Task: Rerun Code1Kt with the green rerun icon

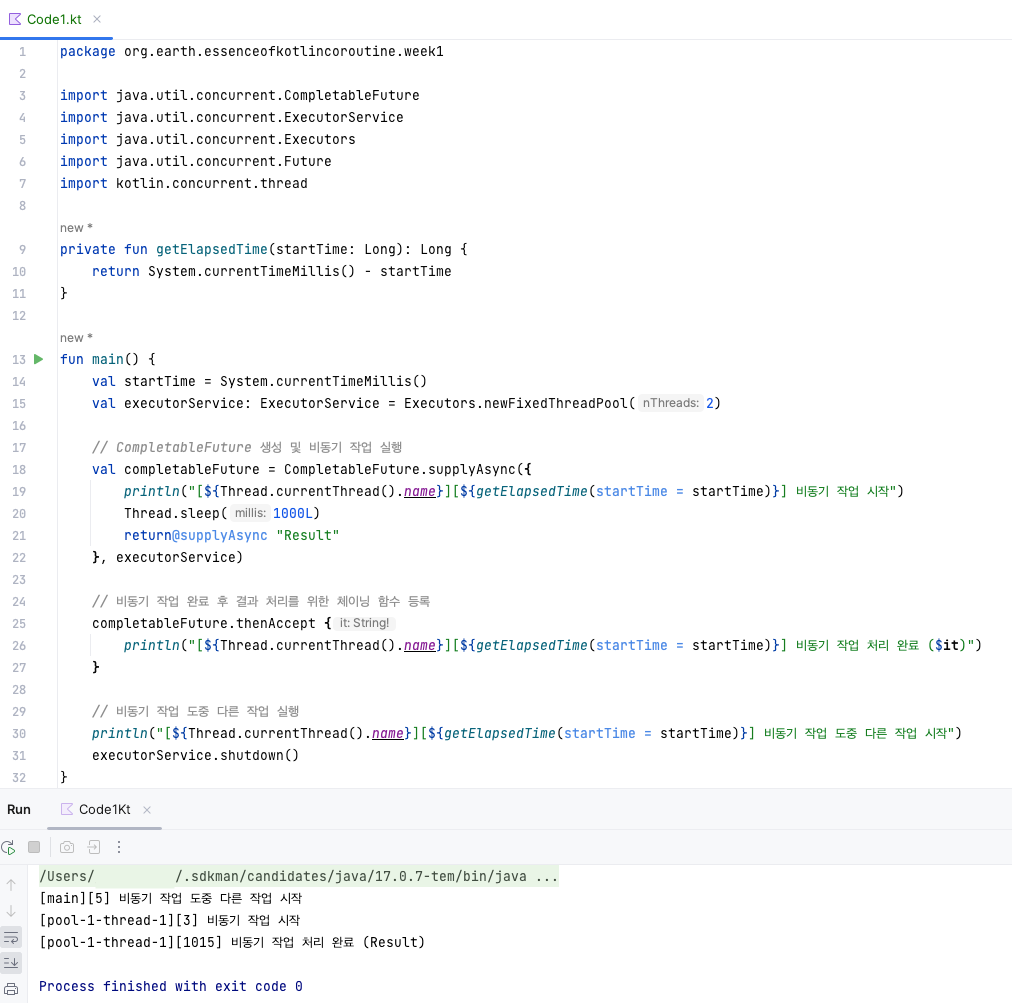Action: click(9, 847)
